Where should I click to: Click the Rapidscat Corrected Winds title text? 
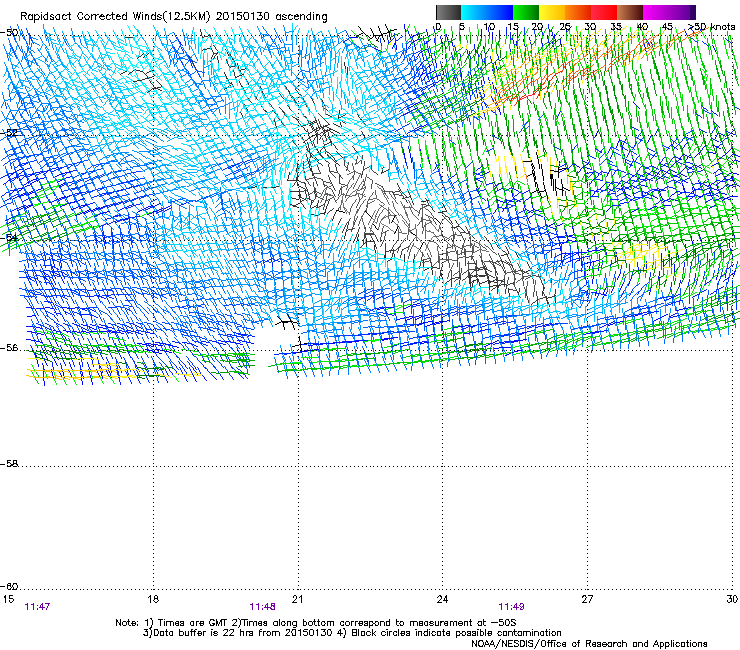tap(174, 16)
